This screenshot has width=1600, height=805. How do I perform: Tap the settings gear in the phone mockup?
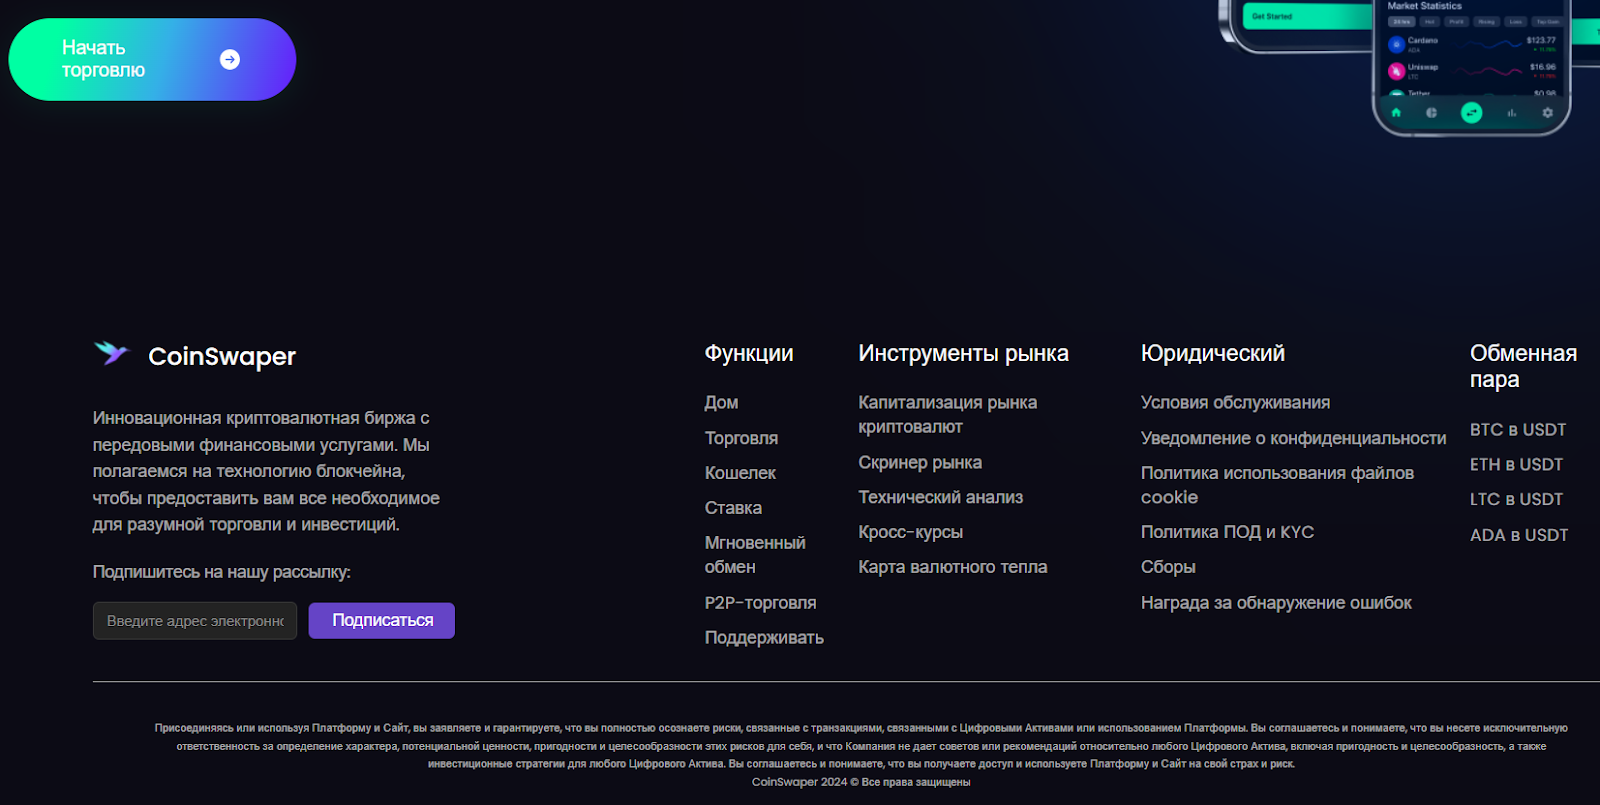[x=1547, y=113]
